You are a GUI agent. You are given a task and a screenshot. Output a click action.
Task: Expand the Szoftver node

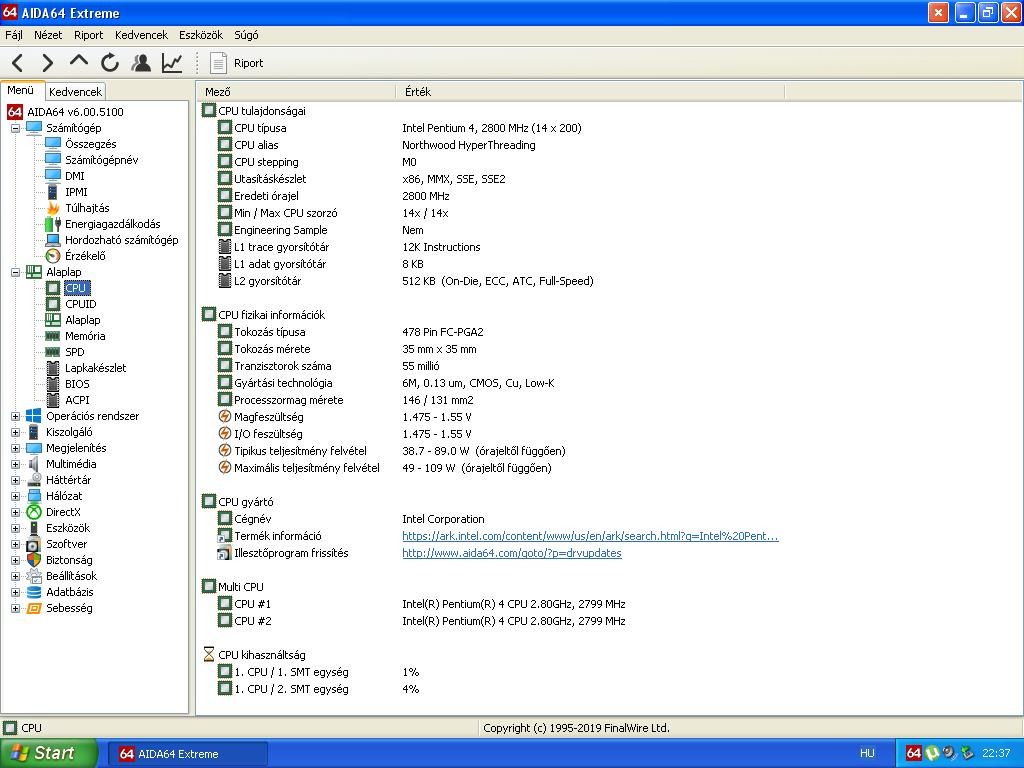pos(15,544)
